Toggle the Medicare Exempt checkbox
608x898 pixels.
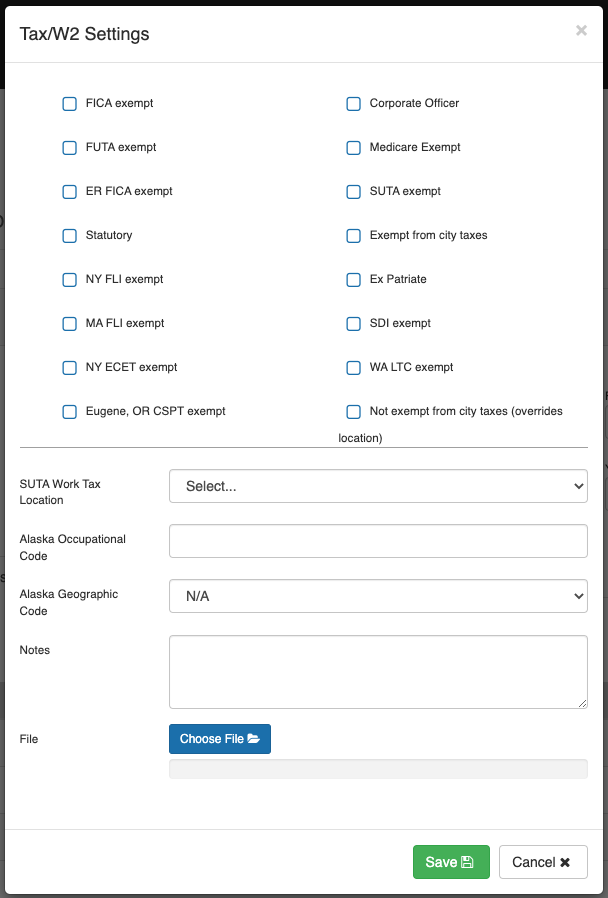tap(353, 148)
